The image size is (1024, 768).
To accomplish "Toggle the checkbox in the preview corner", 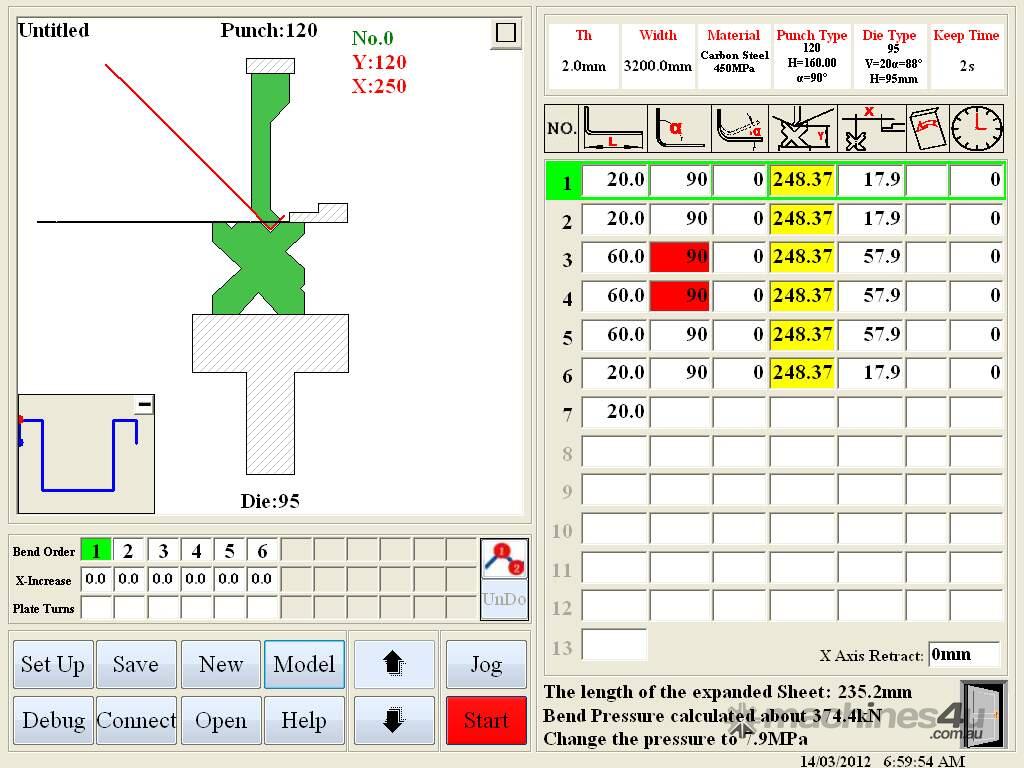I will (506, 33).
